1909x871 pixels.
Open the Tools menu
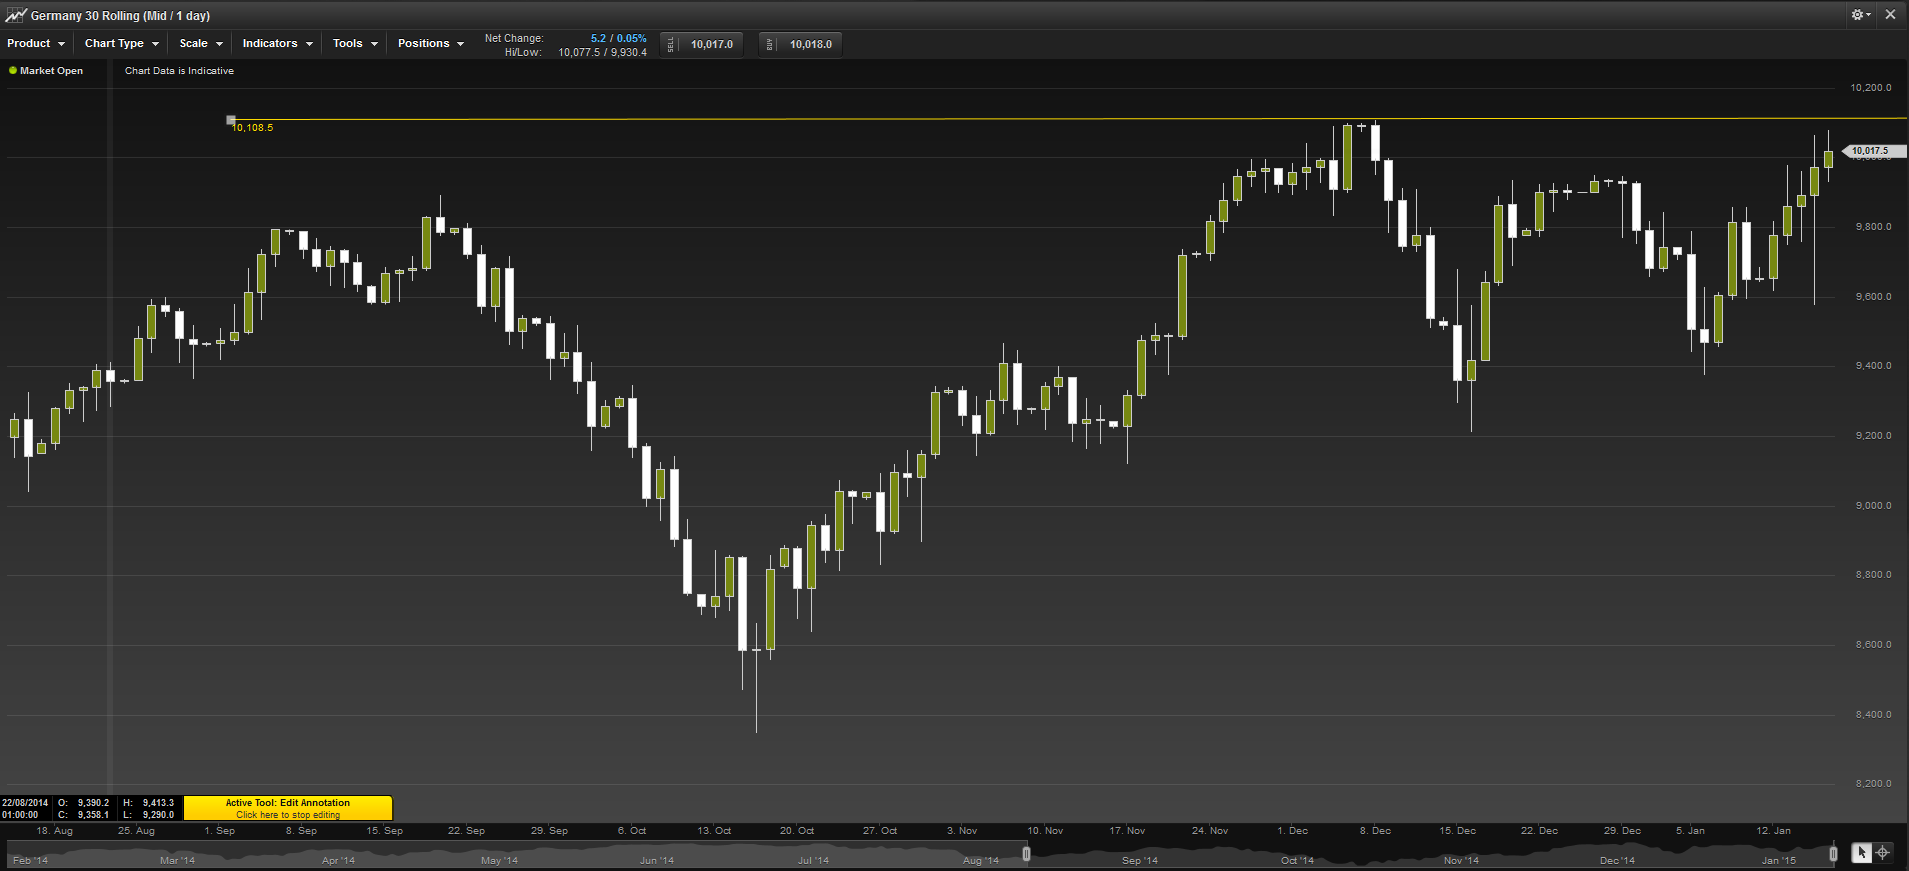(354, 44)
